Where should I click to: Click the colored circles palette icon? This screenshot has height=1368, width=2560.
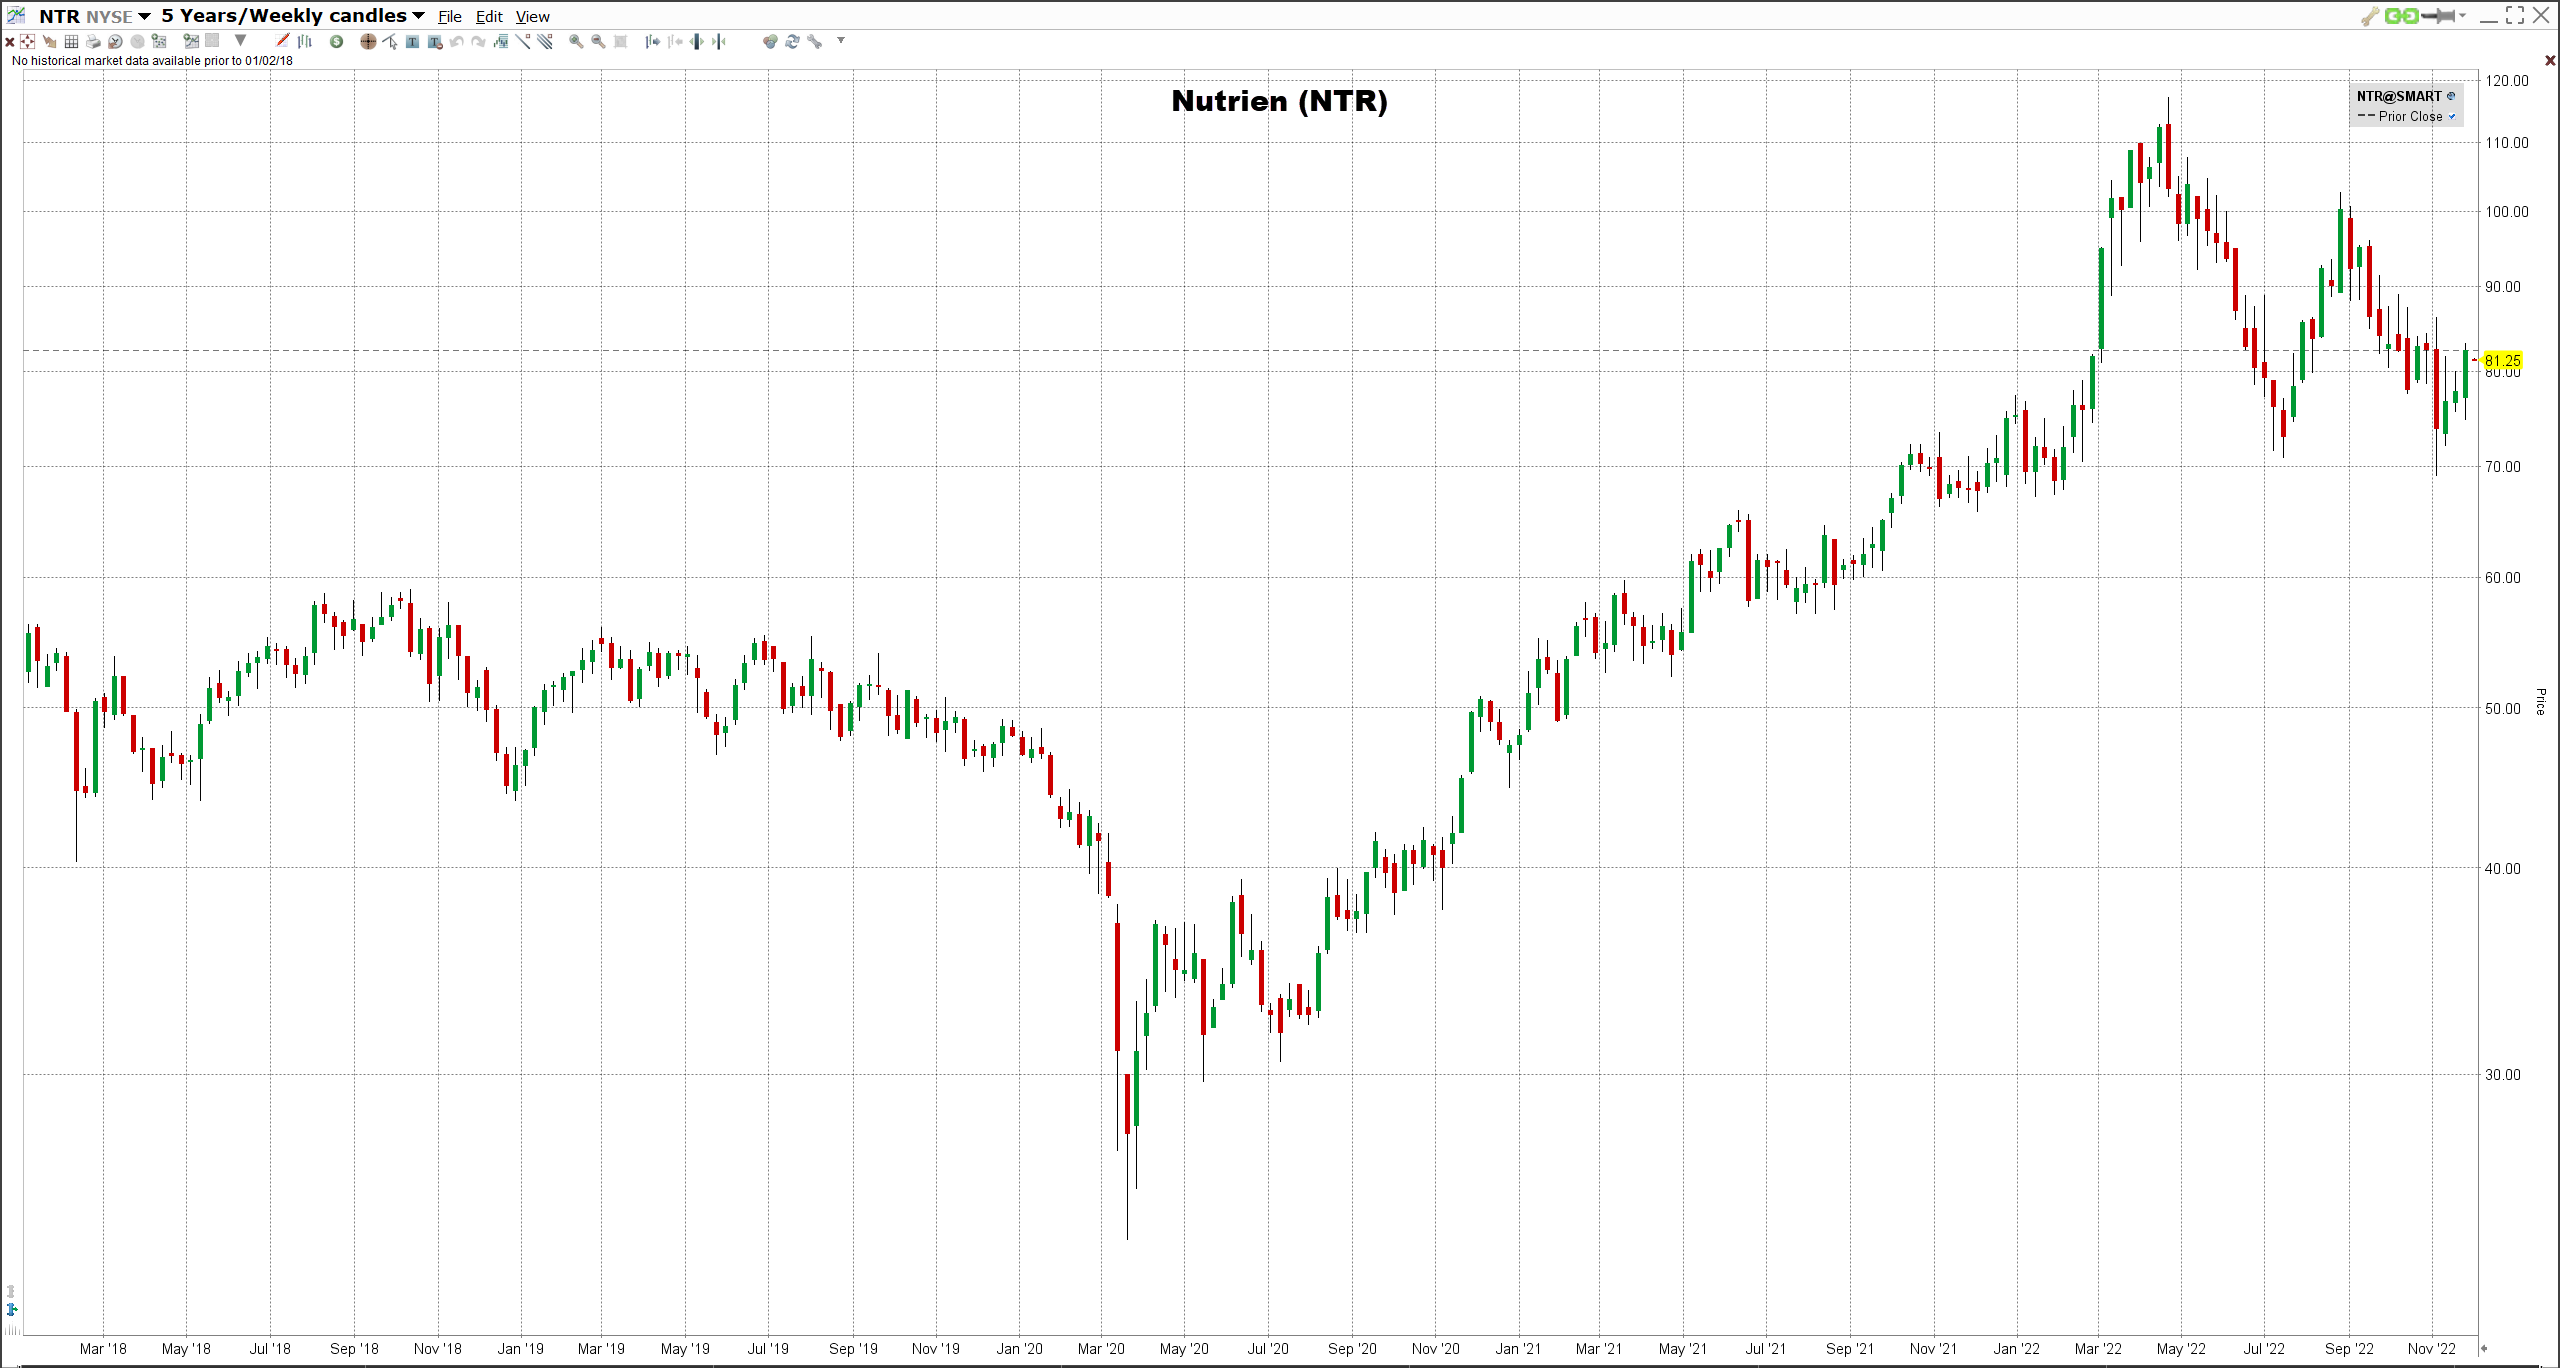[x=770, y=42]
